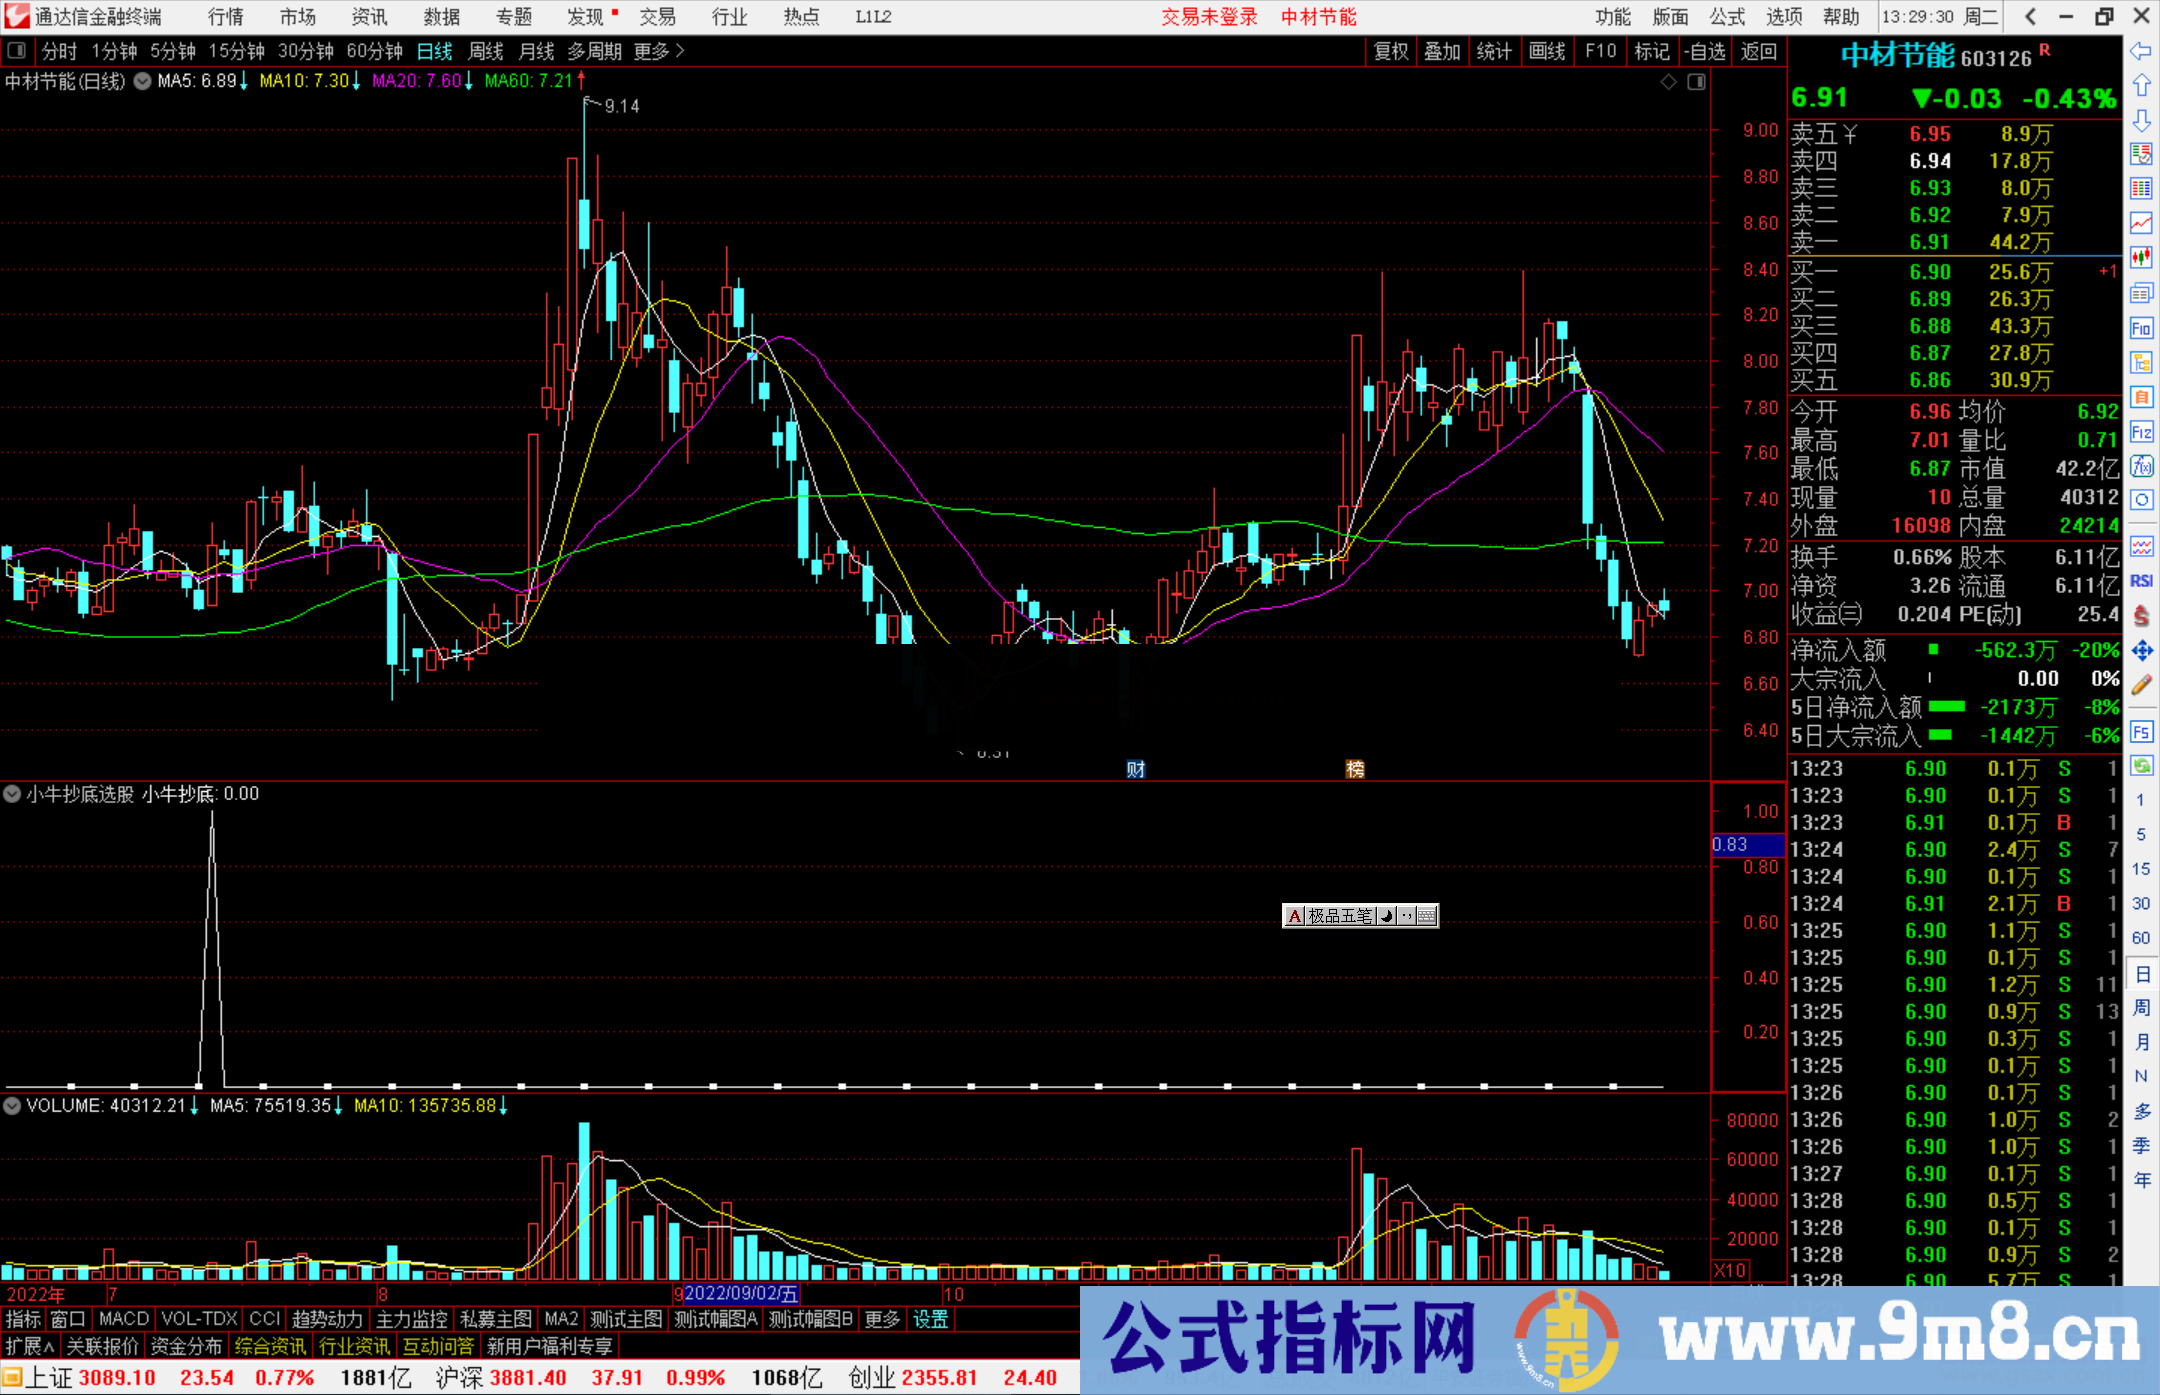
Task: Click the 设置 link in the indicator row
Action: (x=930, y=1319)
